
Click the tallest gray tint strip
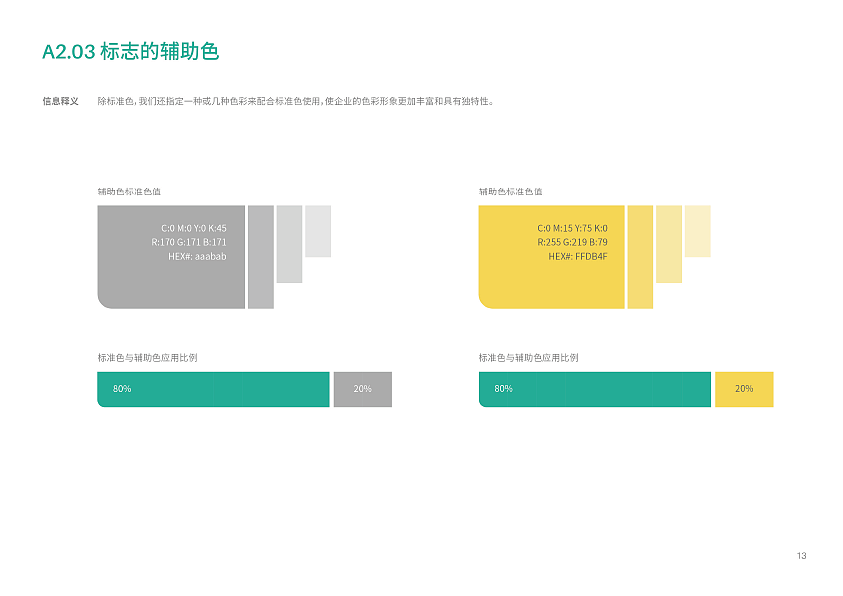point(261,257)
